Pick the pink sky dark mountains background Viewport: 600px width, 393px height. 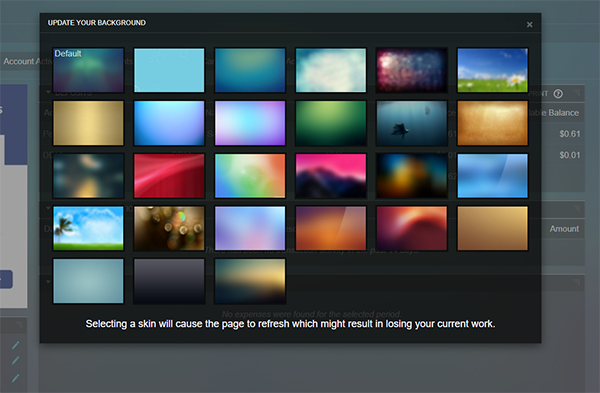click(331, 176)
